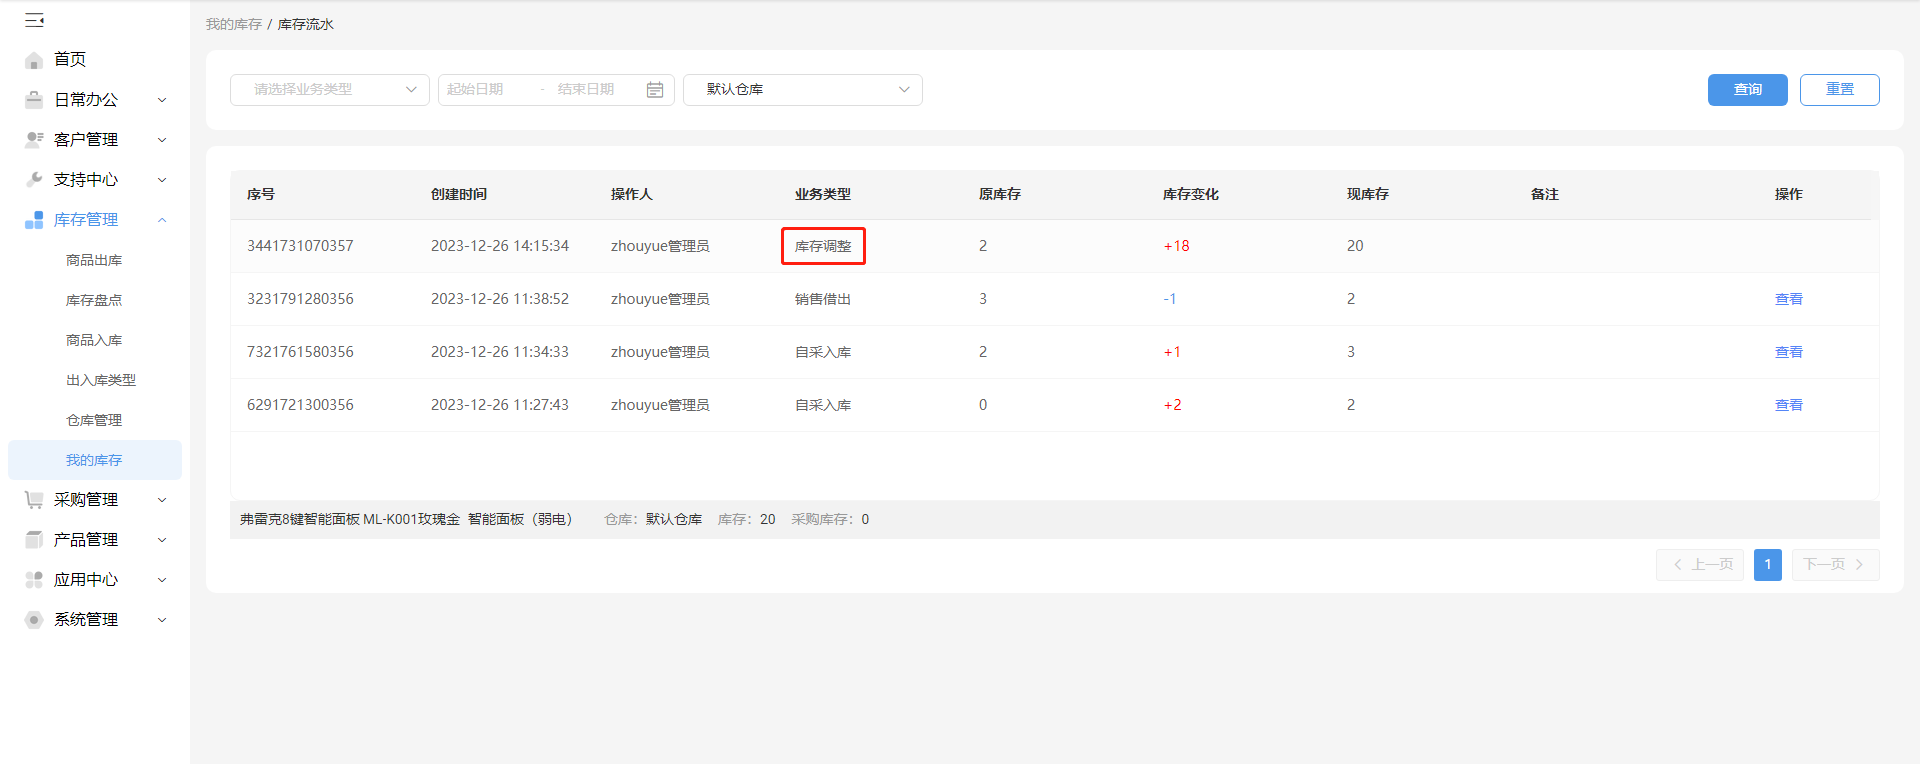Collapse the sidebar with the hamburger icon
The height and width of the screenshot is (764, 1920).
(34, 20)
